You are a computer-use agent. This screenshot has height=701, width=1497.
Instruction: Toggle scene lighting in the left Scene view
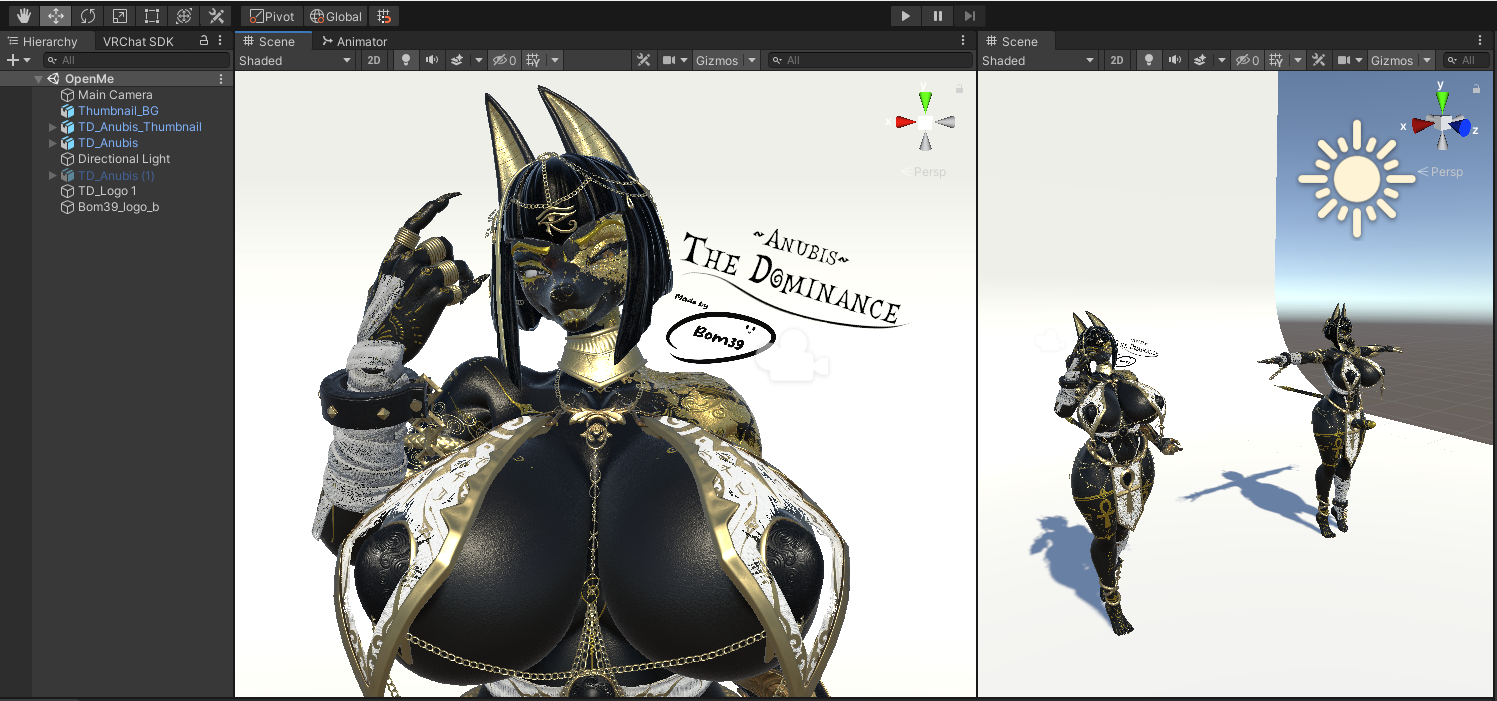pos(405,60)
